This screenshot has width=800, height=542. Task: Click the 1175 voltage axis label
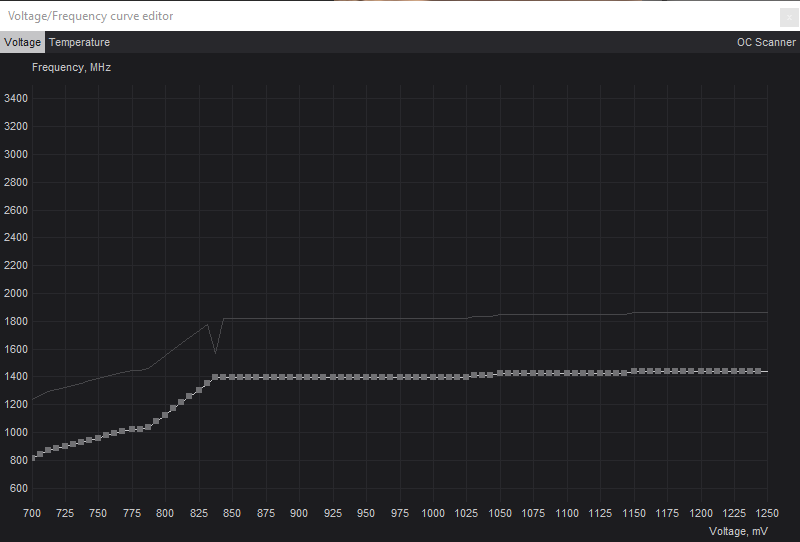pos(667,513)
